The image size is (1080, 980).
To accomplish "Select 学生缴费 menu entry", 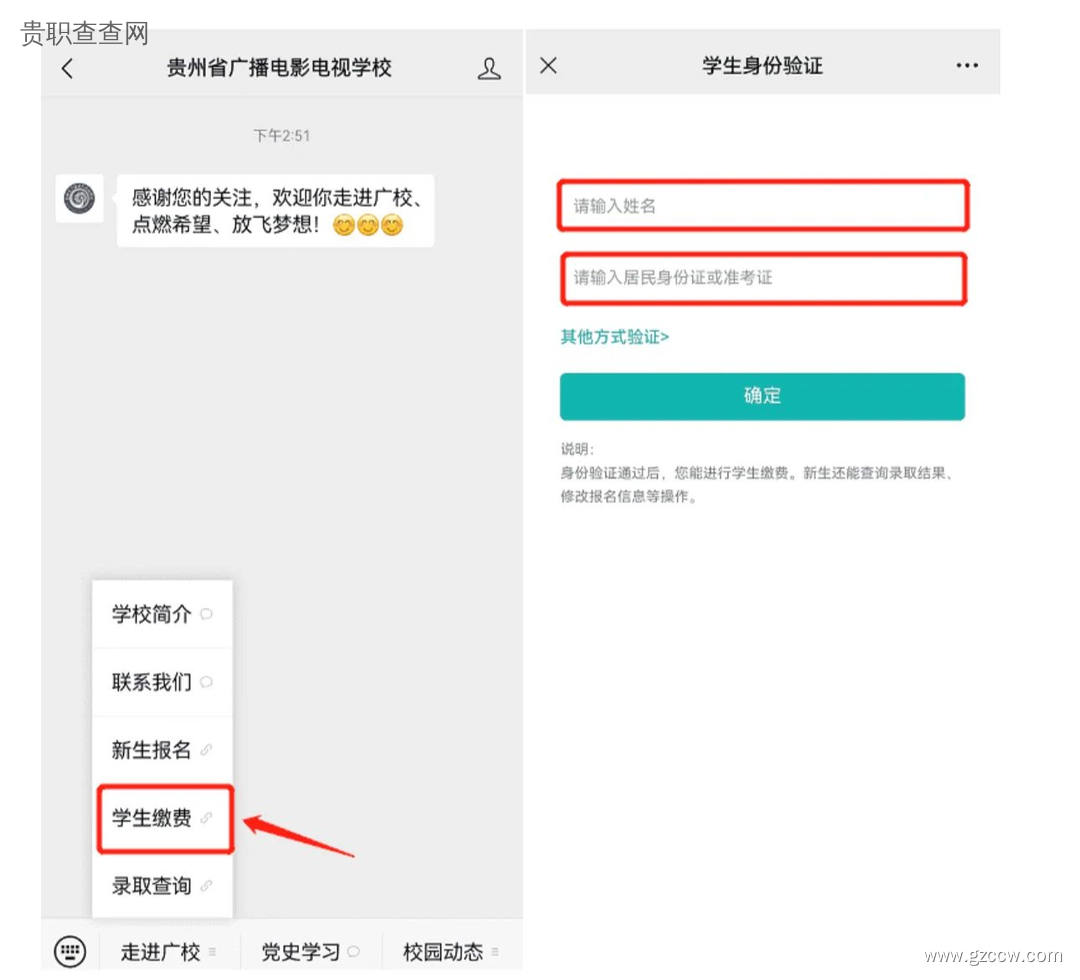I will tap(165, 818).
